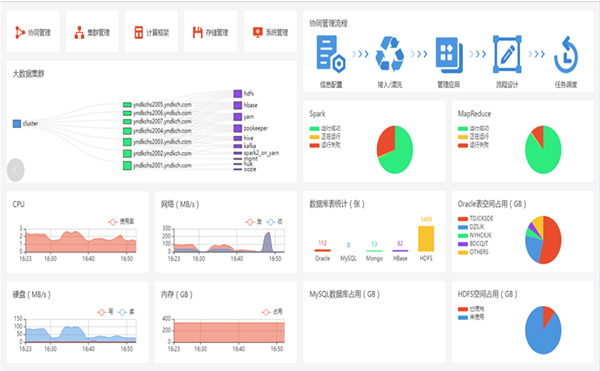Screen dimensions: 600x371
Task: Open the 协同管理 menu tile
Action: coord(33,32)
